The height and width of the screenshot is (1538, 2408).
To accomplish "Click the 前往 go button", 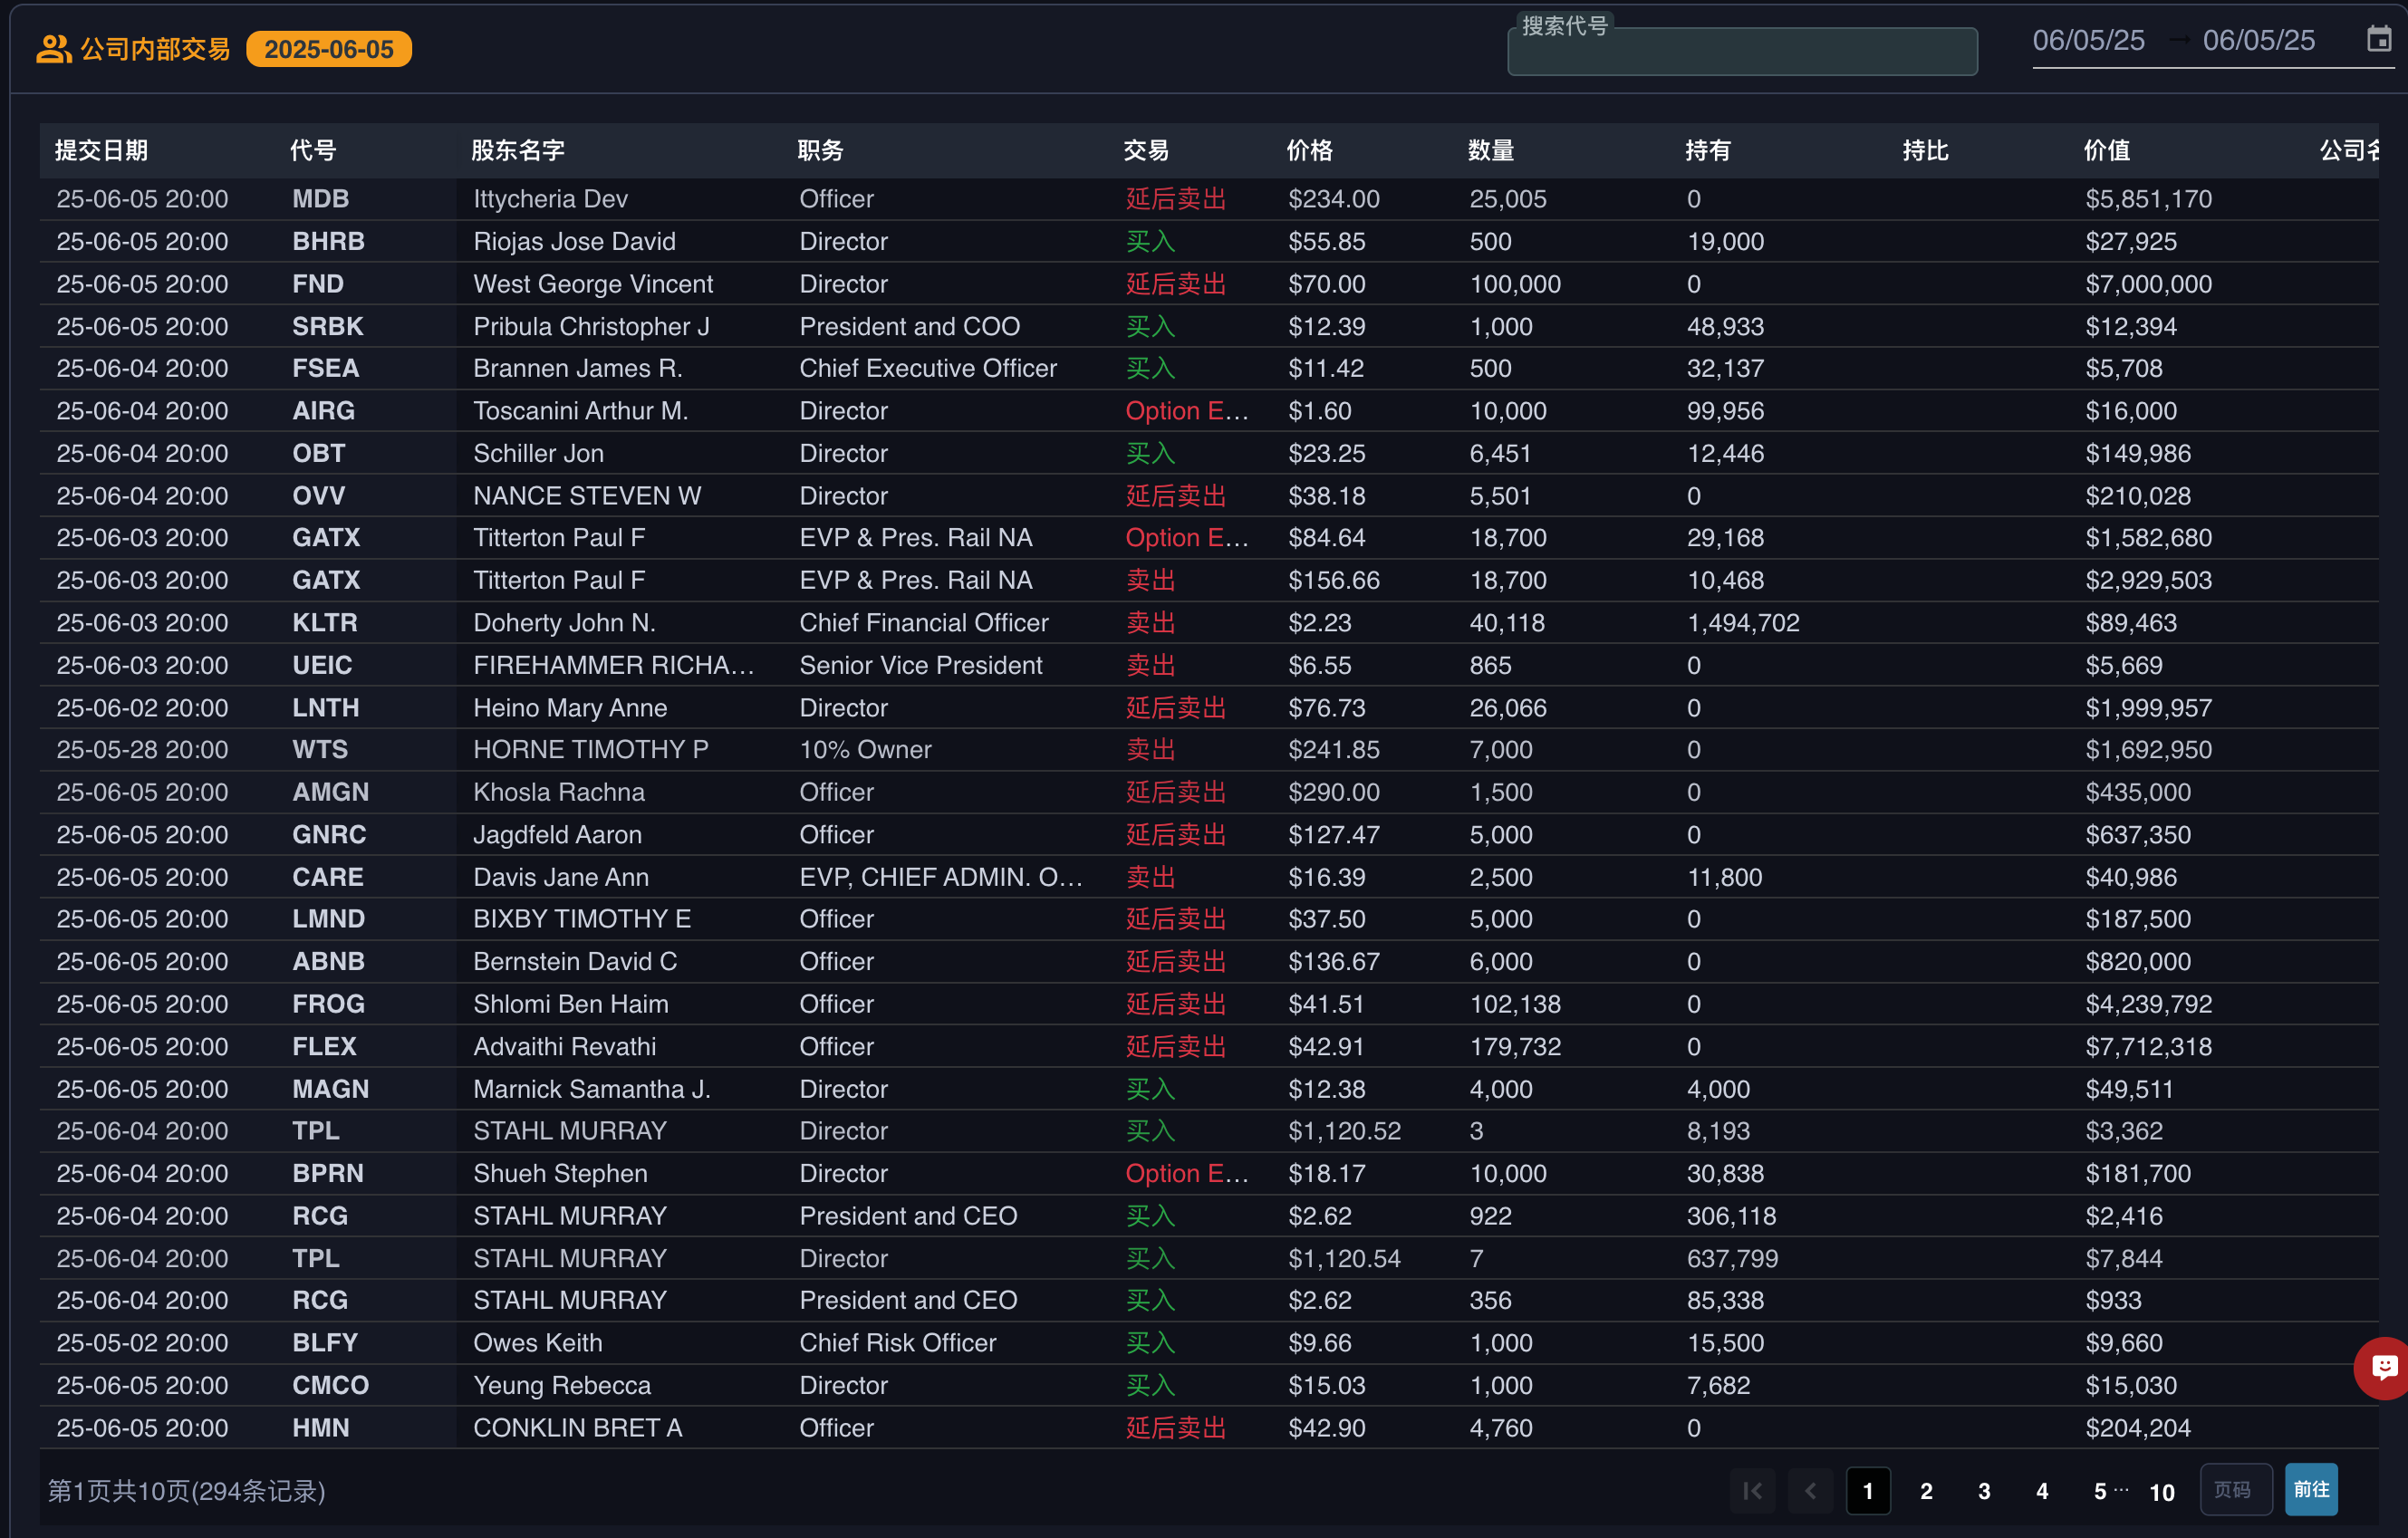I will click(x=2311, y=1489).
